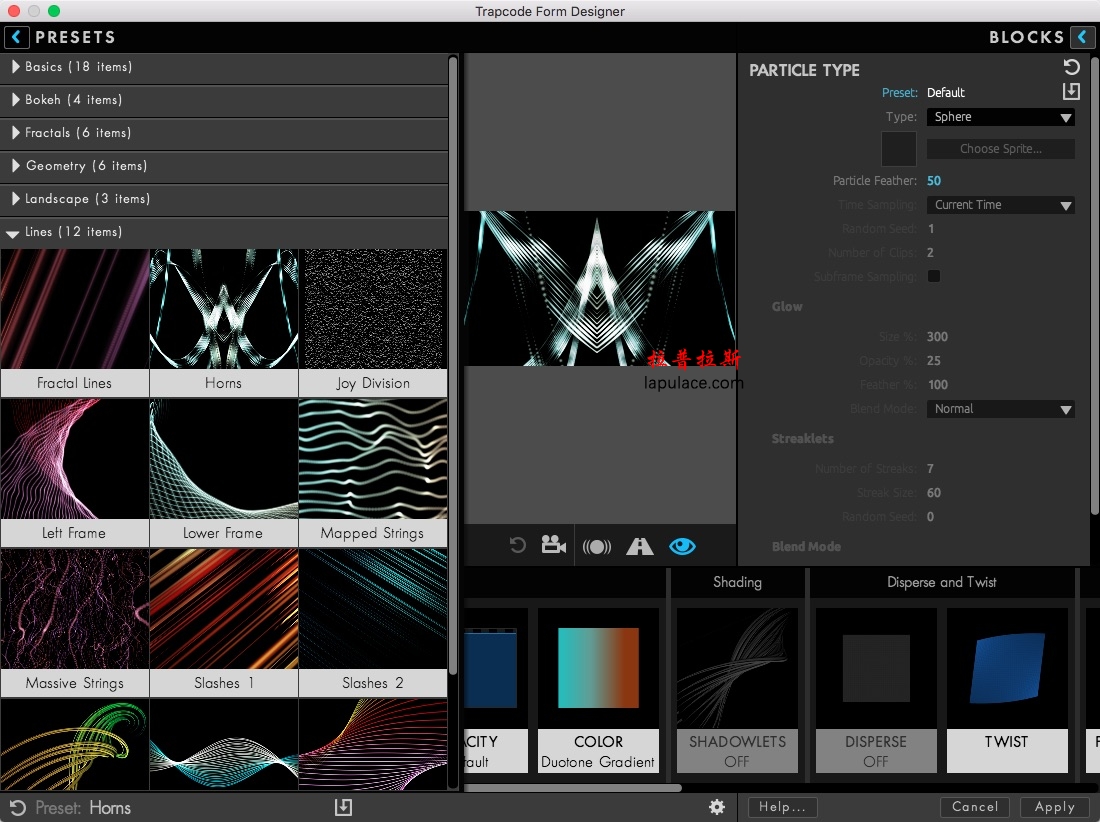Click the Cancel button

(974, 807)
